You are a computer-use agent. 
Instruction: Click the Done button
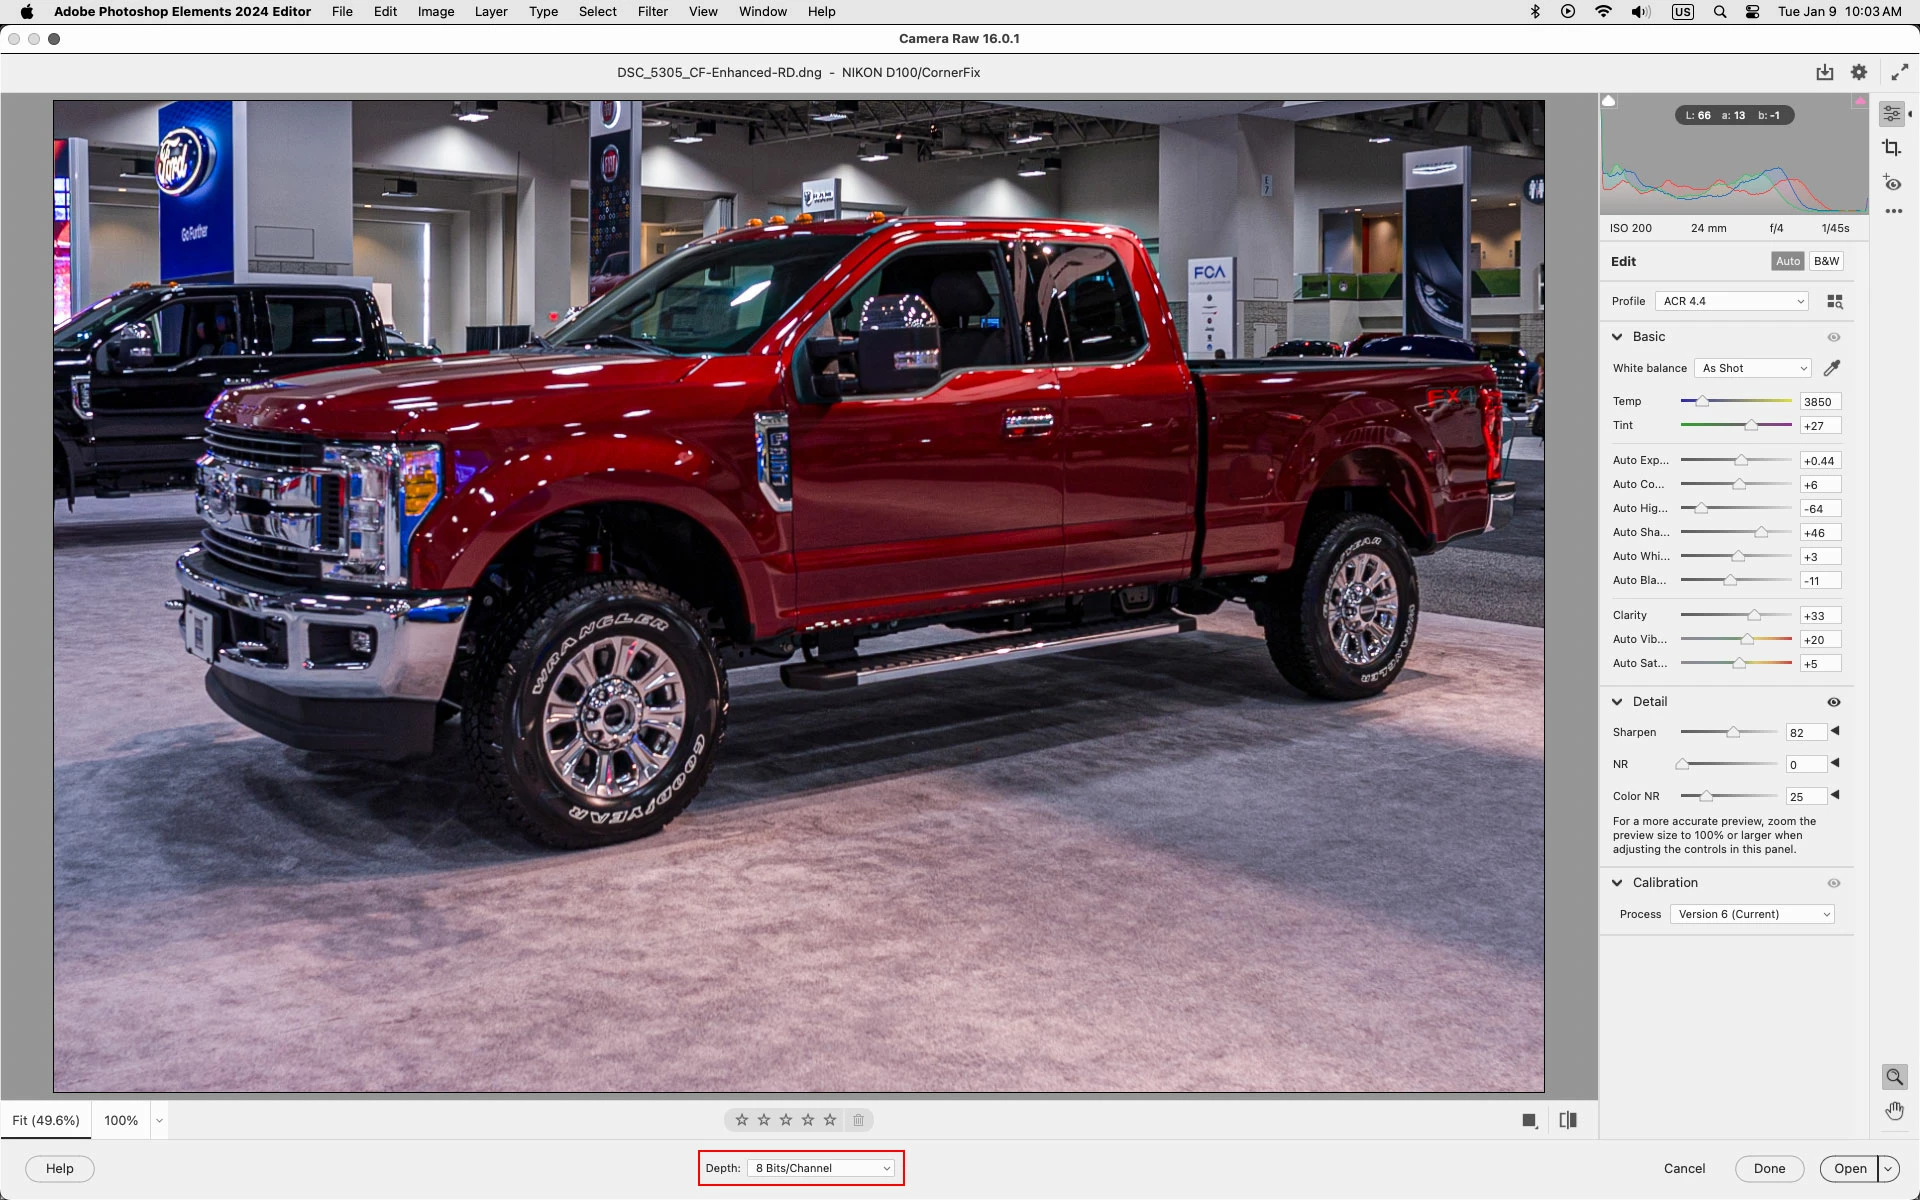pos(1768,1168)
